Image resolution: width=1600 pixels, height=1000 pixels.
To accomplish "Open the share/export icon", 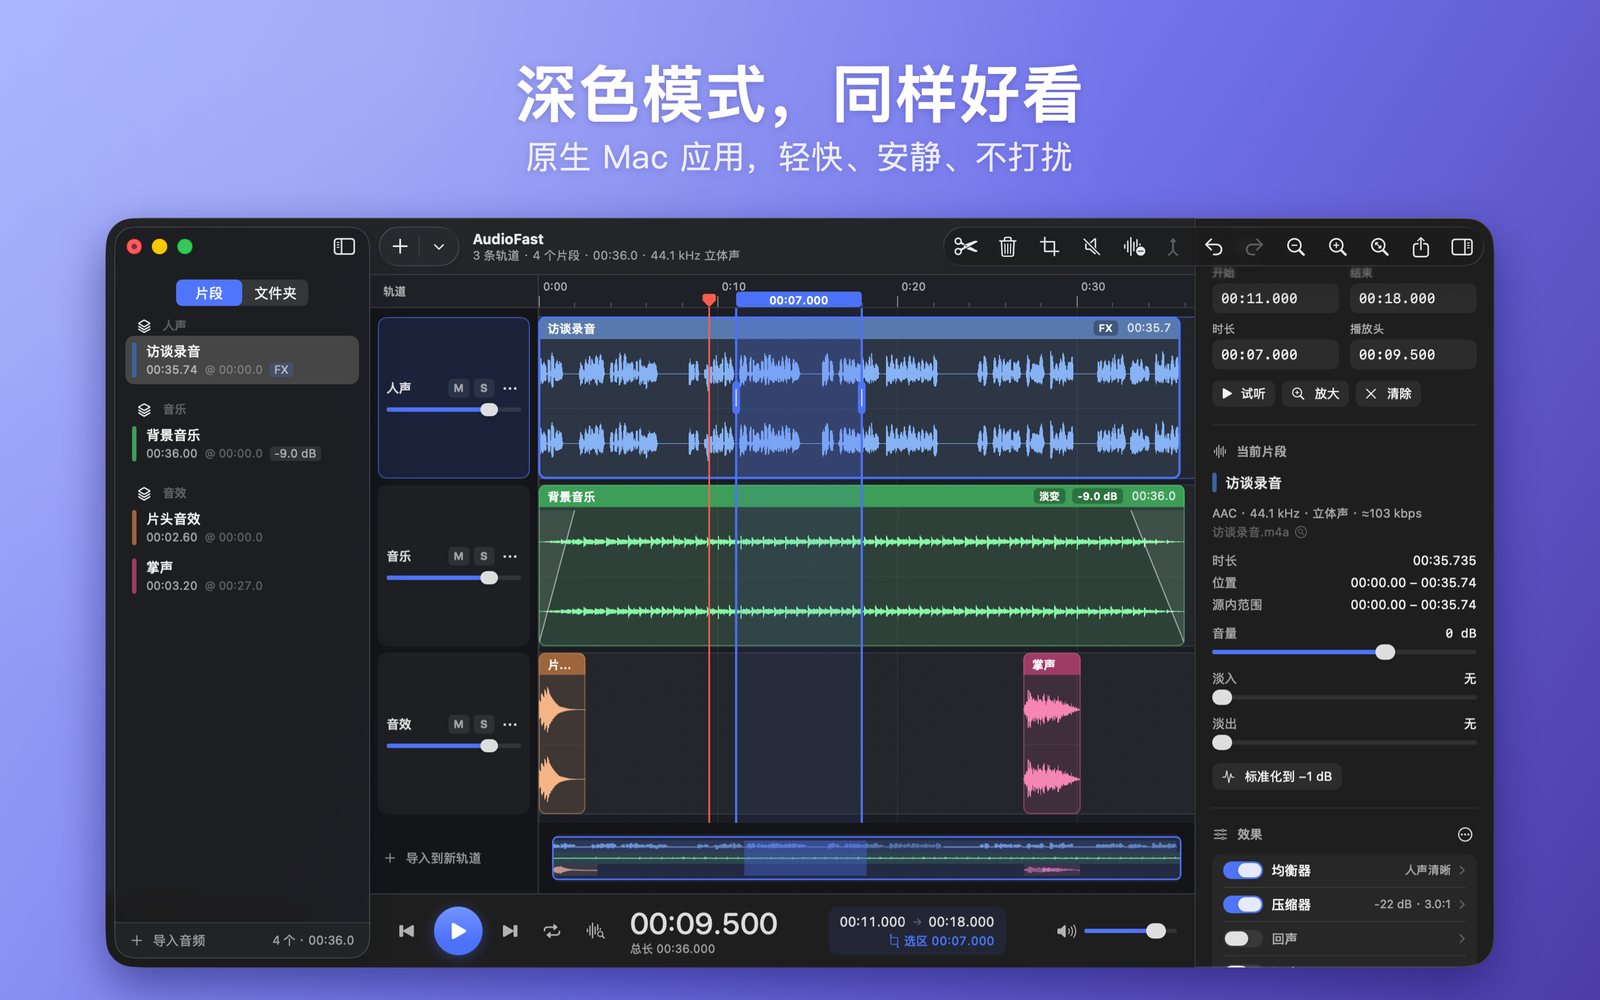I will coord(1420,247).
